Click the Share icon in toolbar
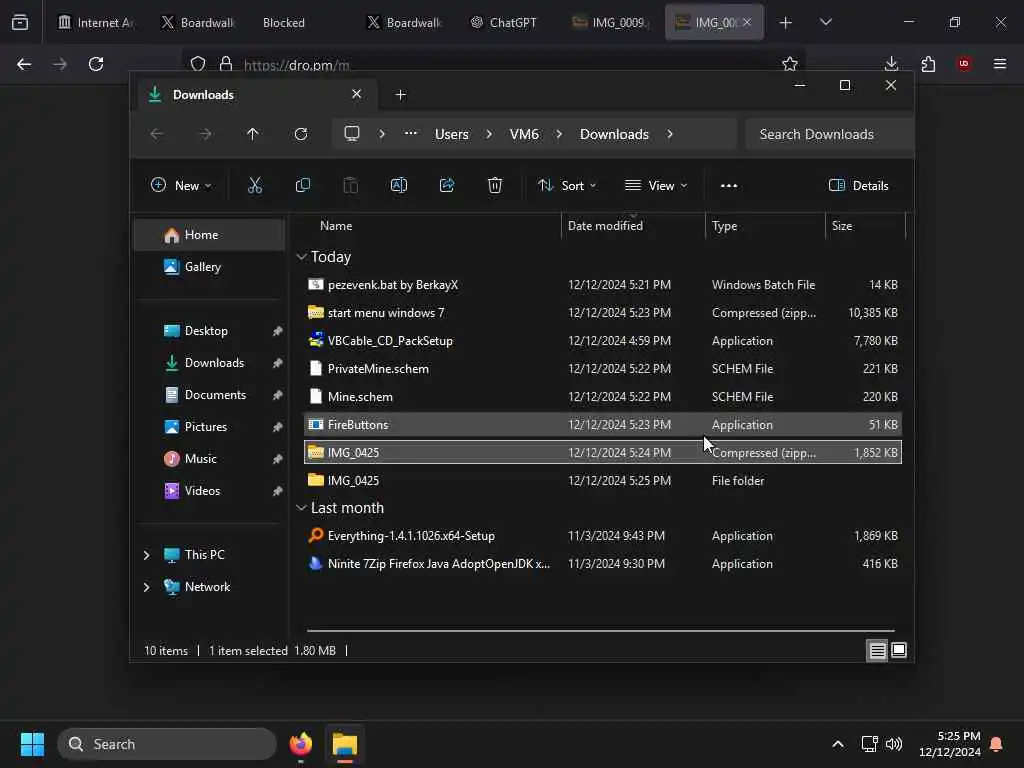Image resolution: width=1024 pixels, height=768 pixels. 447,185
